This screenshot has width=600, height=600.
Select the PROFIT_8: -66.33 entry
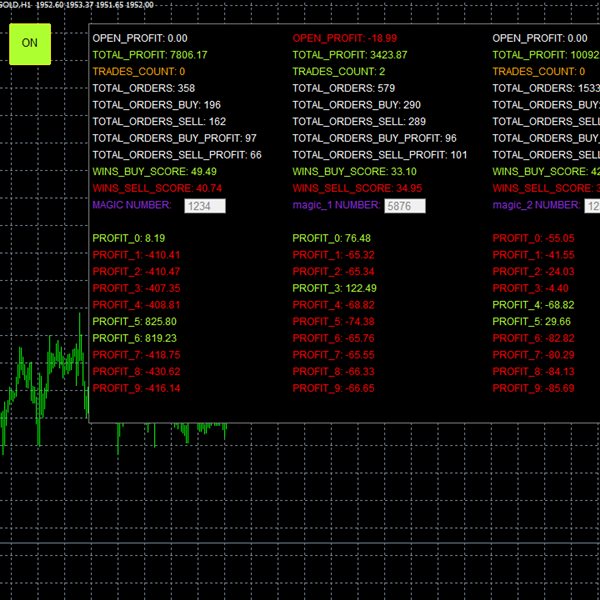point(333,371)
